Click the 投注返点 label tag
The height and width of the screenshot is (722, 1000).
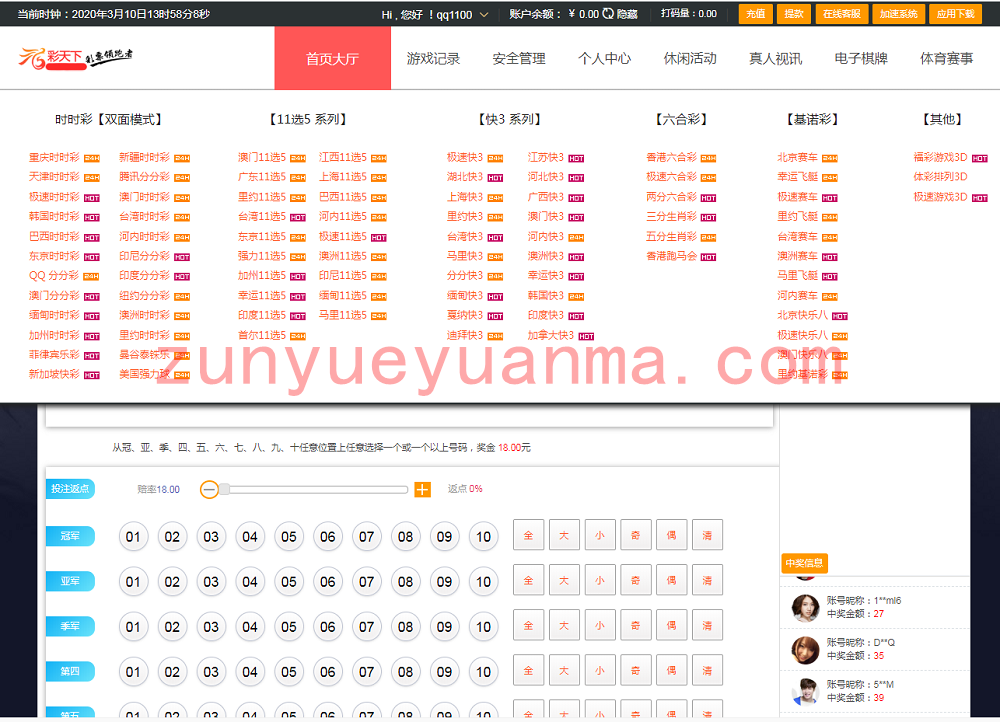pyautogui.click(x=70, y=489)
